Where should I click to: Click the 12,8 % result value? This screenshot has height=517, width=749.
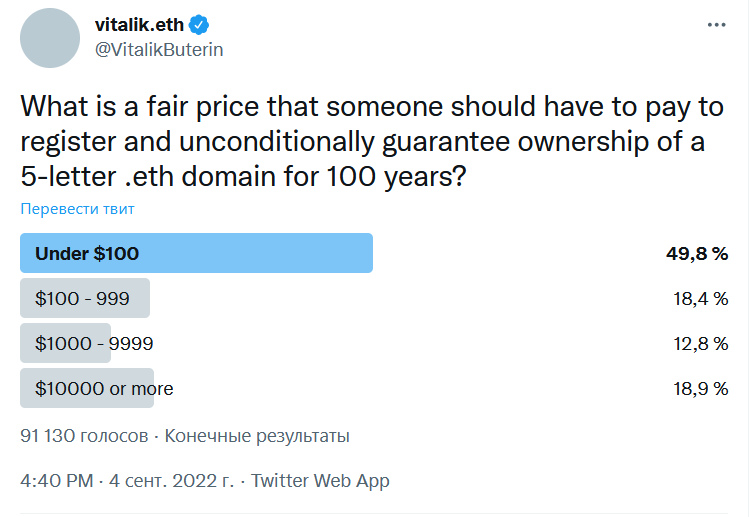(x=700, y=343)
